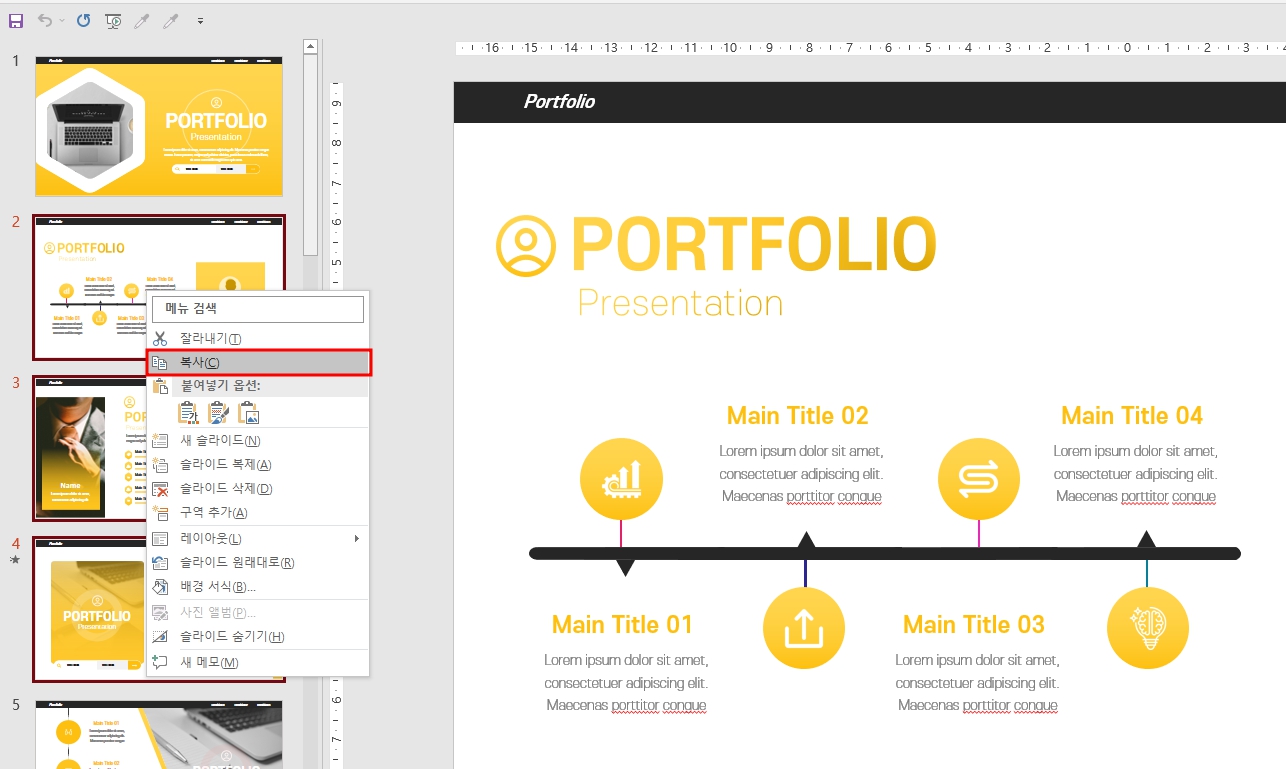Screen dimensions: 1286x769
Task: Select 슬라이드 숨기기(H) menu entry
Action: click(x=258, y=637)
